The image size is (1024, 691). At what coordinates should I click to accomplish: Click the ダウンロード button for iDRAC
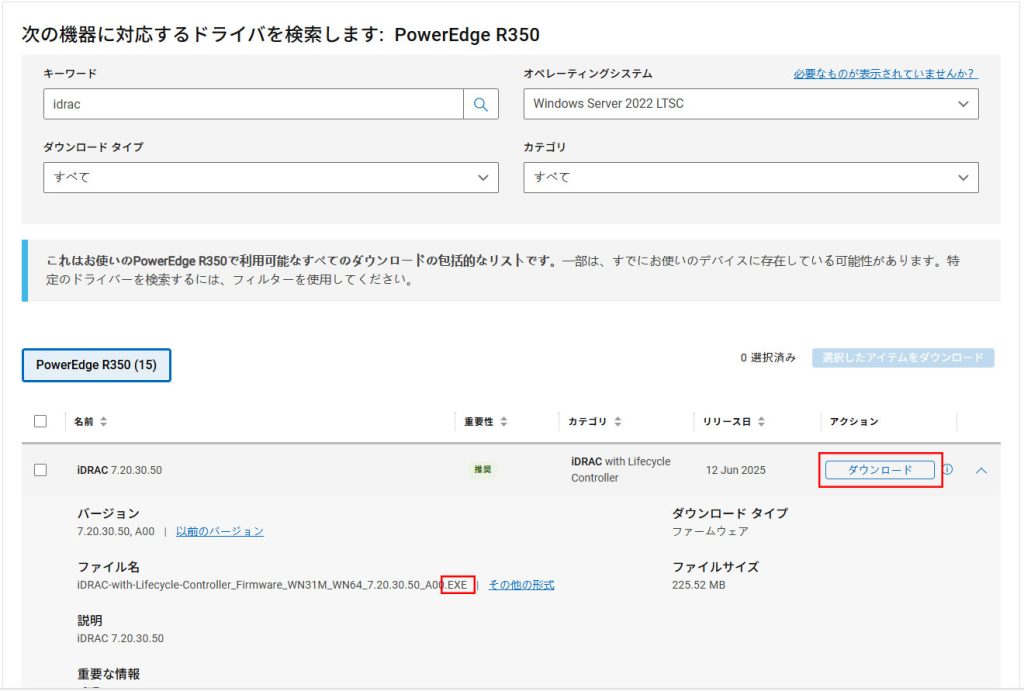click(880, 470)
